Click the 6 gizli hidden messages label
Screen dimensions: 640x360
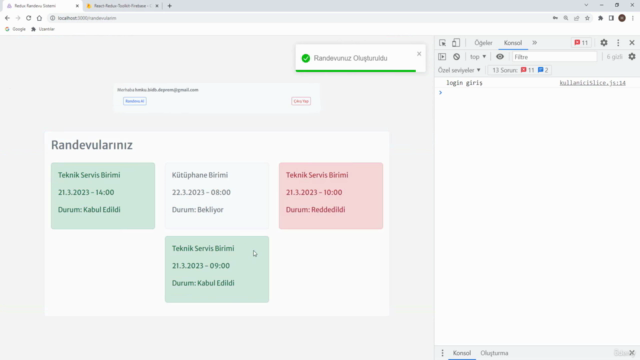click(614, 57)
